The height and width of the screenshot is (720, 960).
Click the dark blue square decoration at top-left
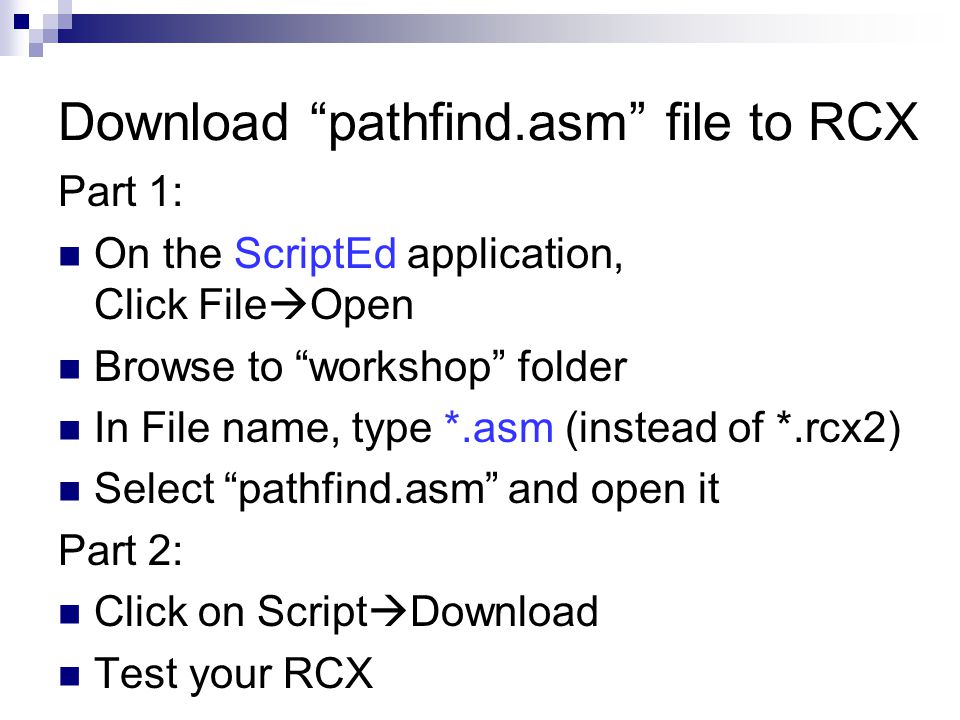[21, 21]
